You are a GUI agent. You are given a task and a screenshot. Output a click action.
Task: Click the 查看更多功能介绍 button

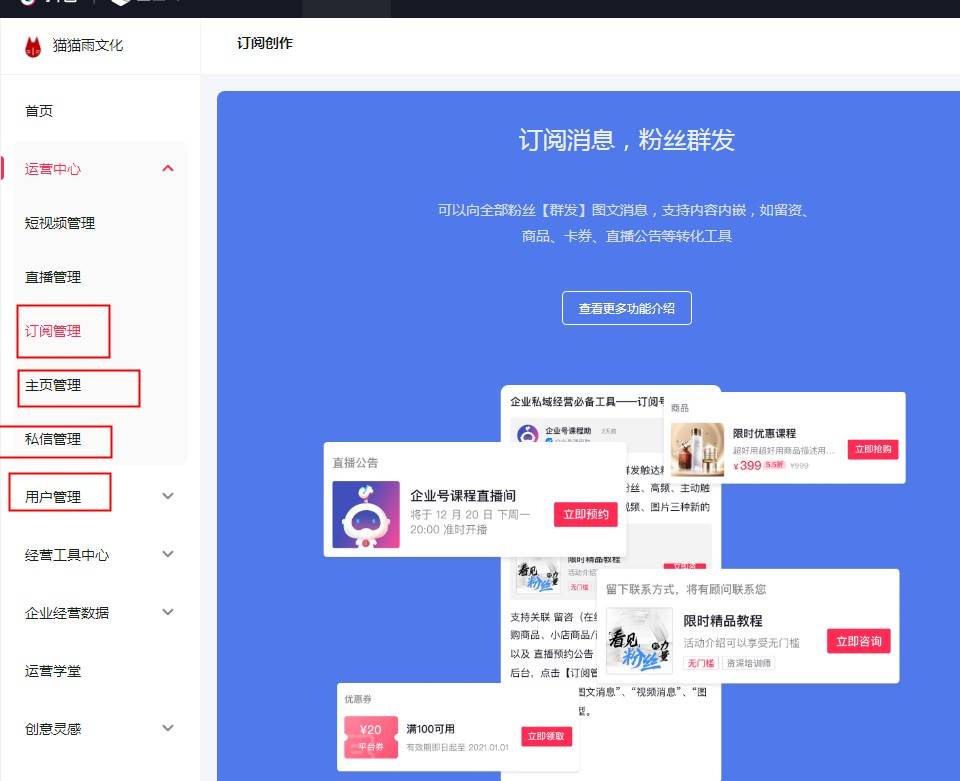[626, 309]
